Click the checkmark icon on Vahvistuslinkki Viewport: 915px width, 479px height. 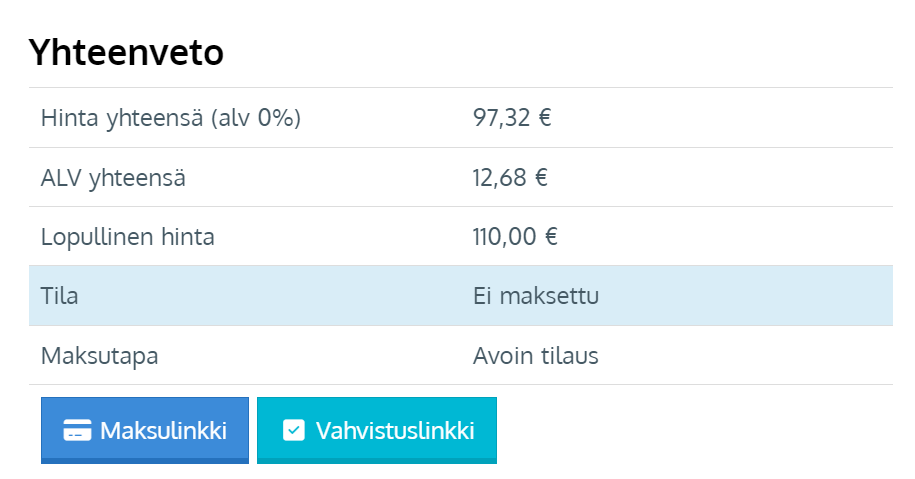coord(294,431)
